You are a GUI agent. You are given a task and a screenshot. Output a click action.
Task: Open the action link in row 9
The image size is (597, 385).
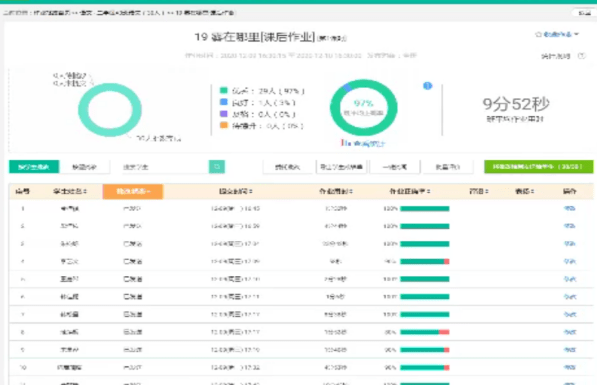click(570, 350)
